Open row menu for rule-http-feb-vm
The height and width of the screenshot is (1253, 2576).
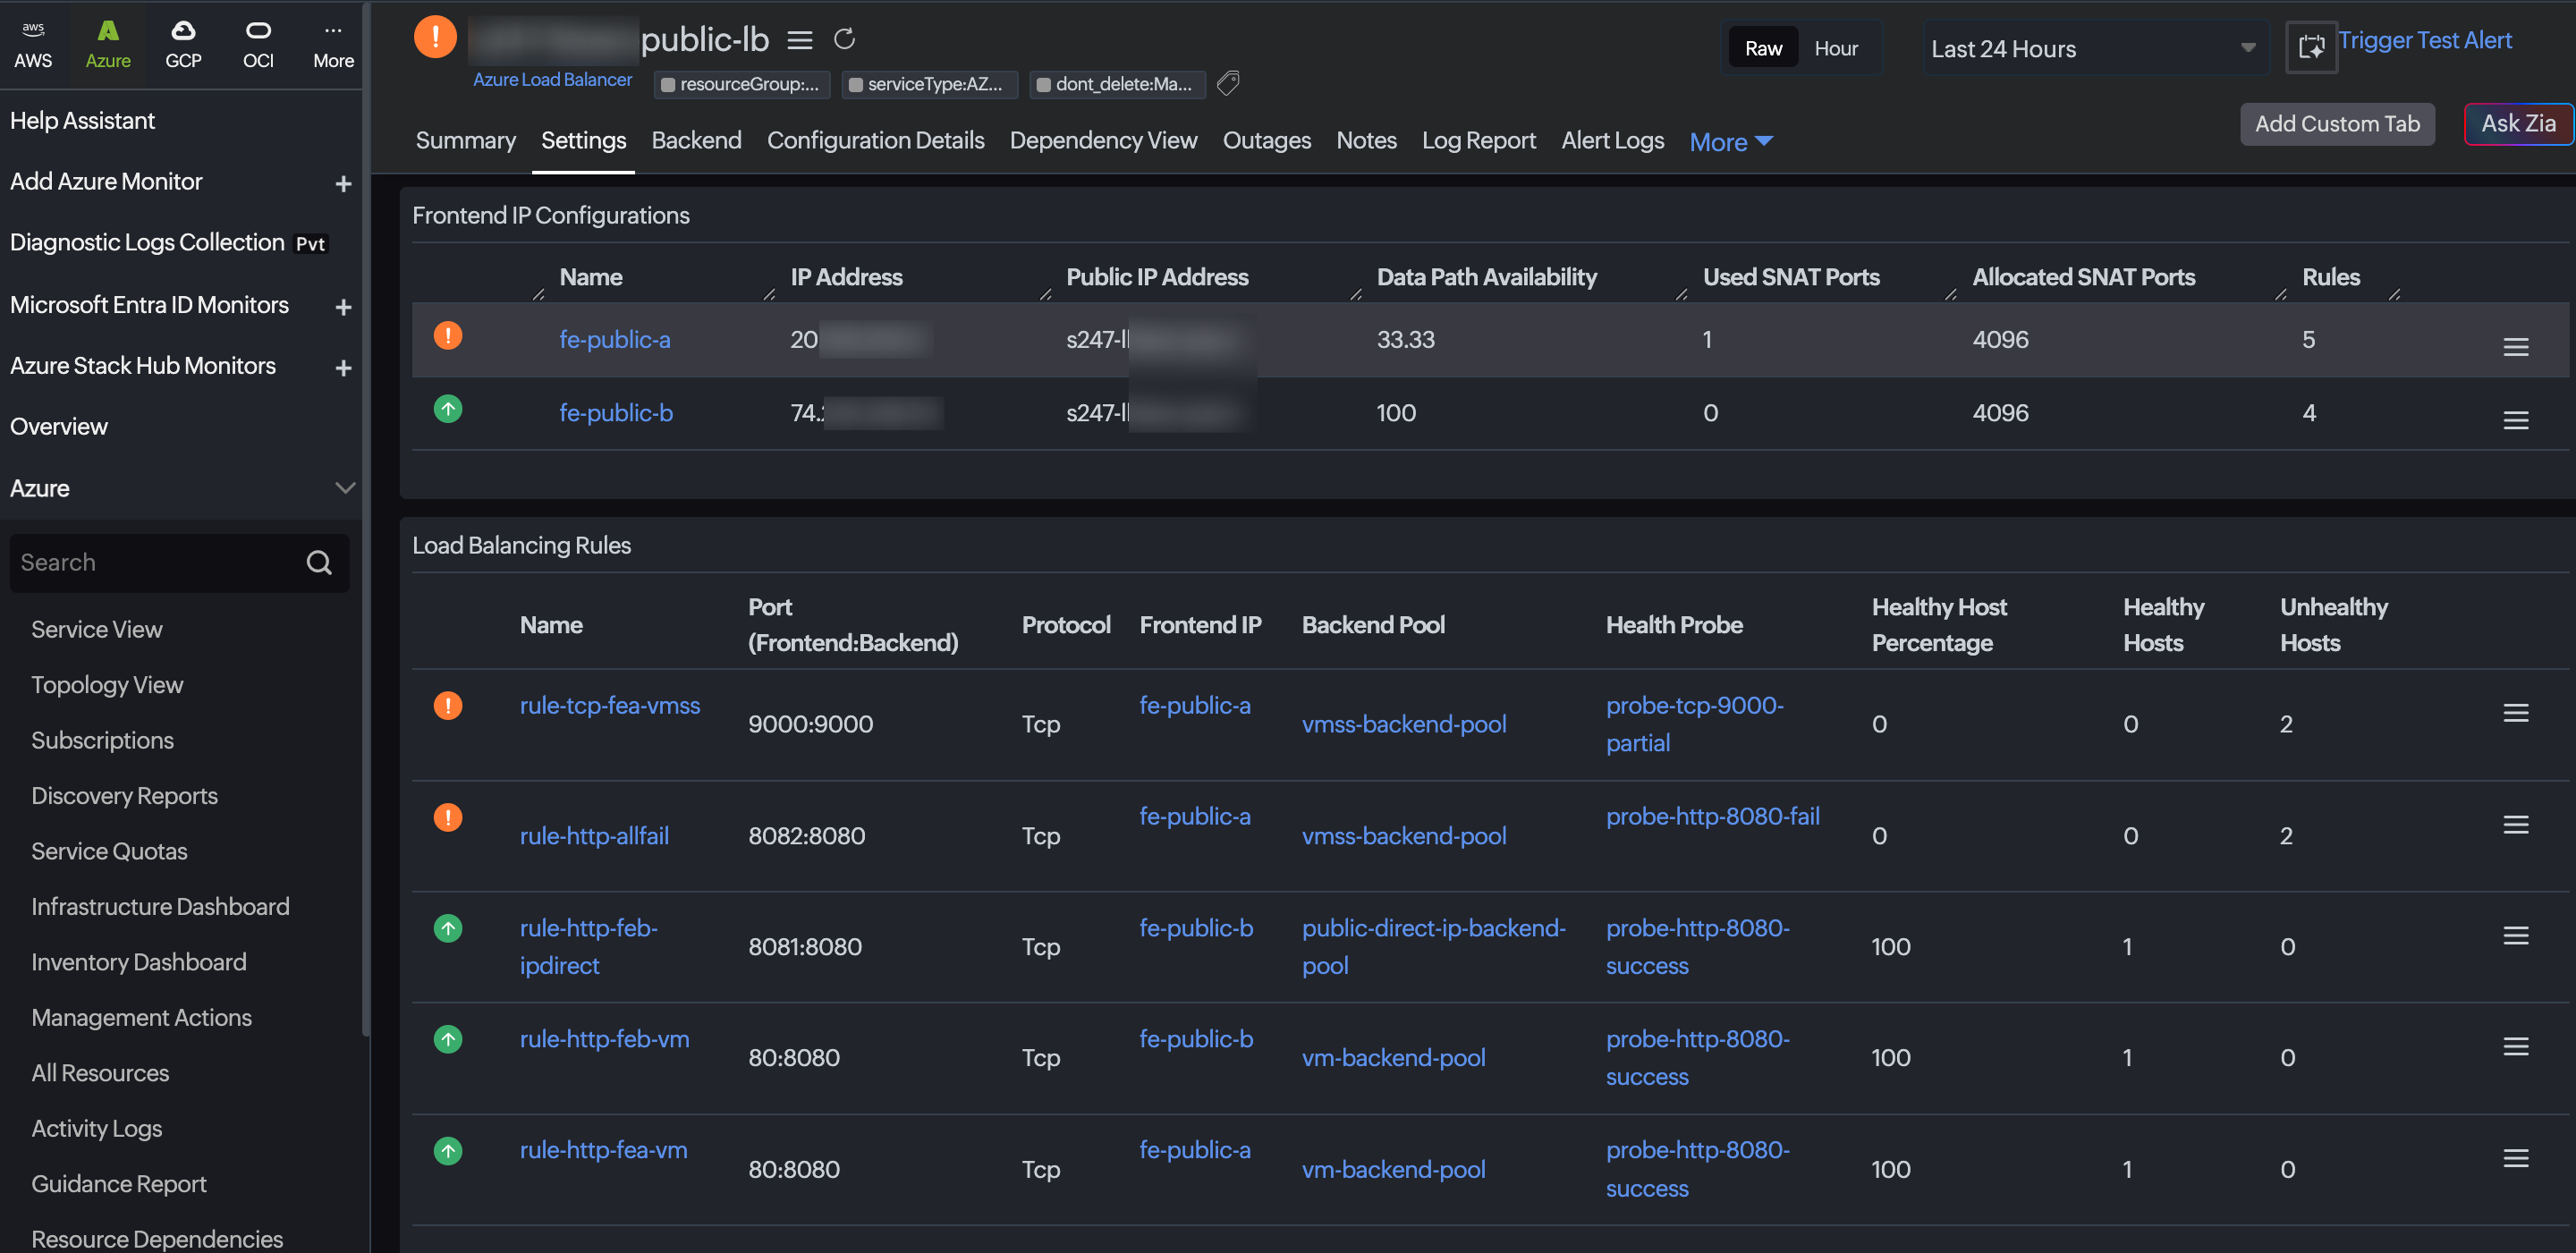coord(2515,1046)
